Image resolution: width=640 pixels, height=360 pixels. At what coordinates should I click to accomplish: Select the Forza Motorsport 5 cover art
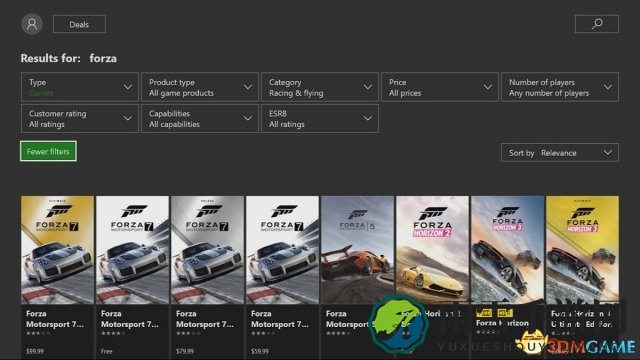coord(358,250)
